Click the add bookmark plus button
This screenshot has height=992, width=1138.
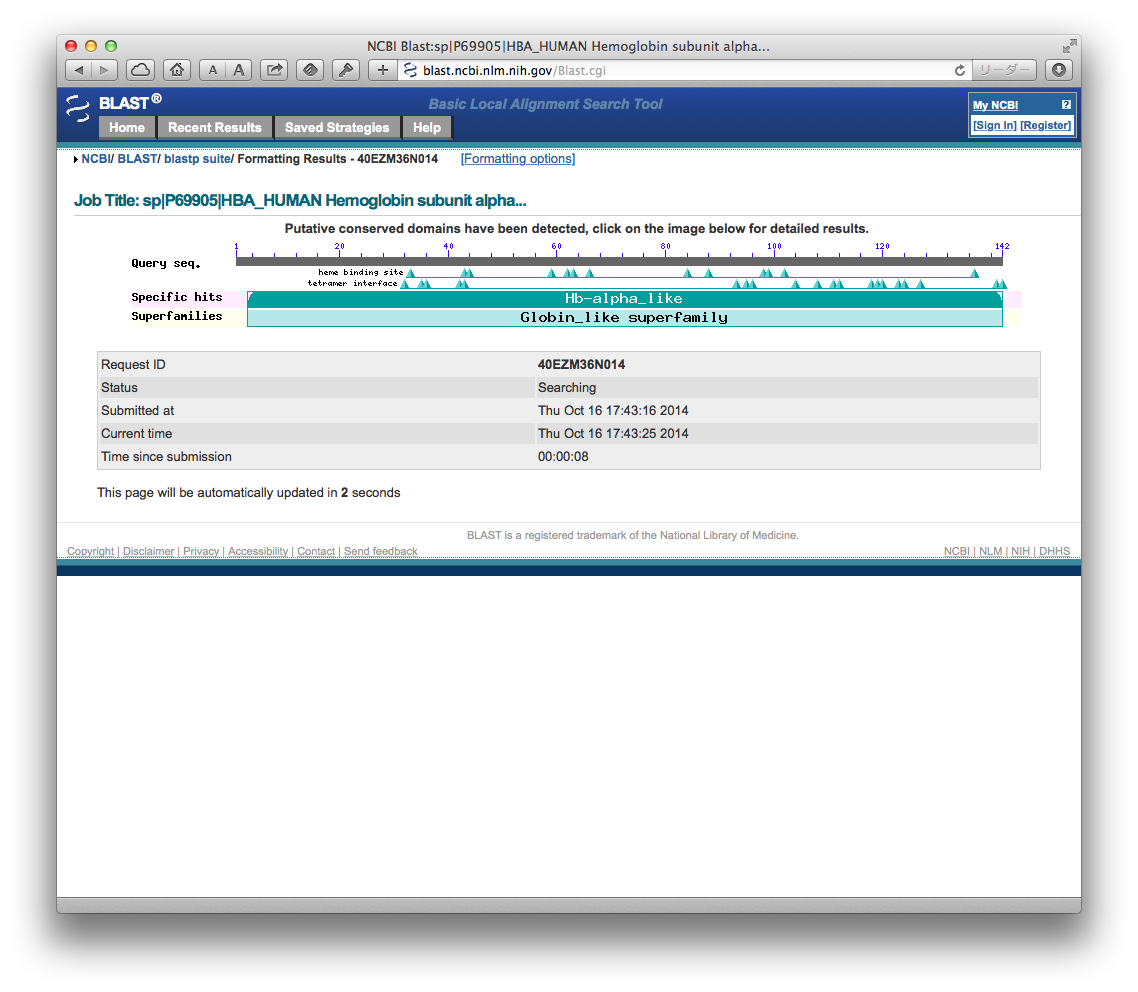[382, 70]
